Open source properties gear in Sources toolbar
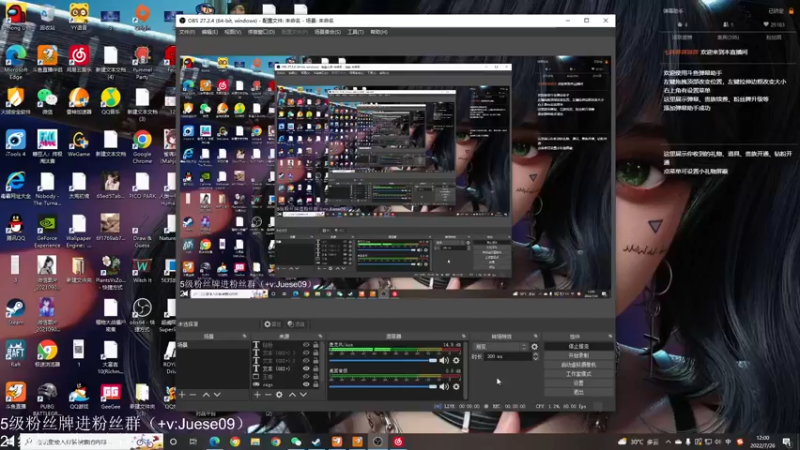Viewport: 800px width, 450px height. click(x=279, y=394)
